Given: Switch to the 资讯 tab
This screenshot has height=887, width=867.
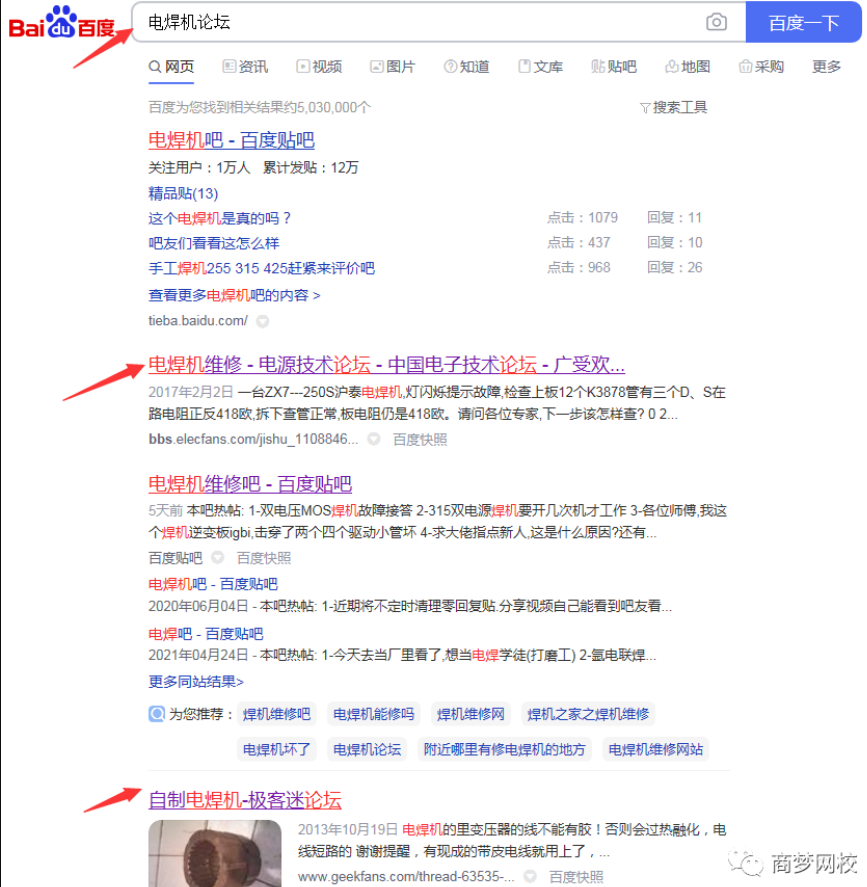Looking at the screenshot, I should pyautogui.click(x=245, y=67).
